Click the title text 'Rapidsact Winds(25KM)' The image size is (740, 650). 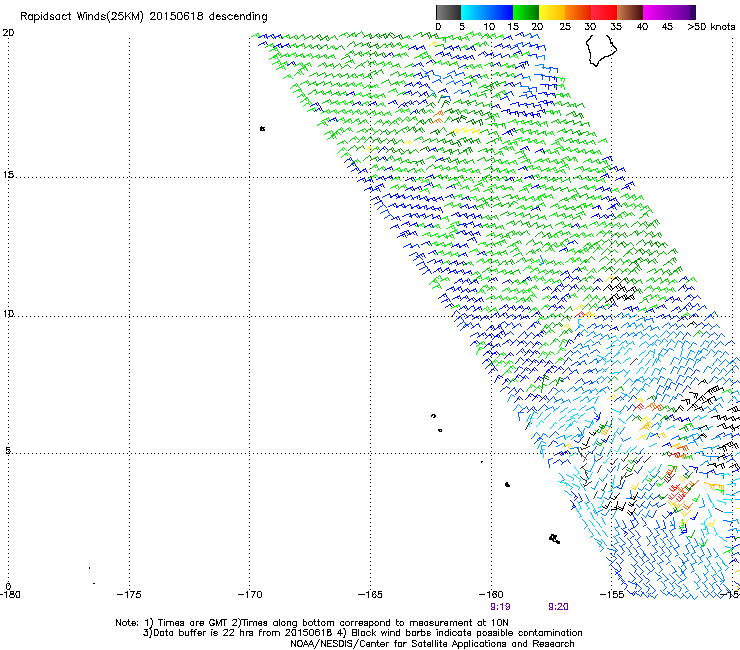pyautogui.click(x=82, y=17)
